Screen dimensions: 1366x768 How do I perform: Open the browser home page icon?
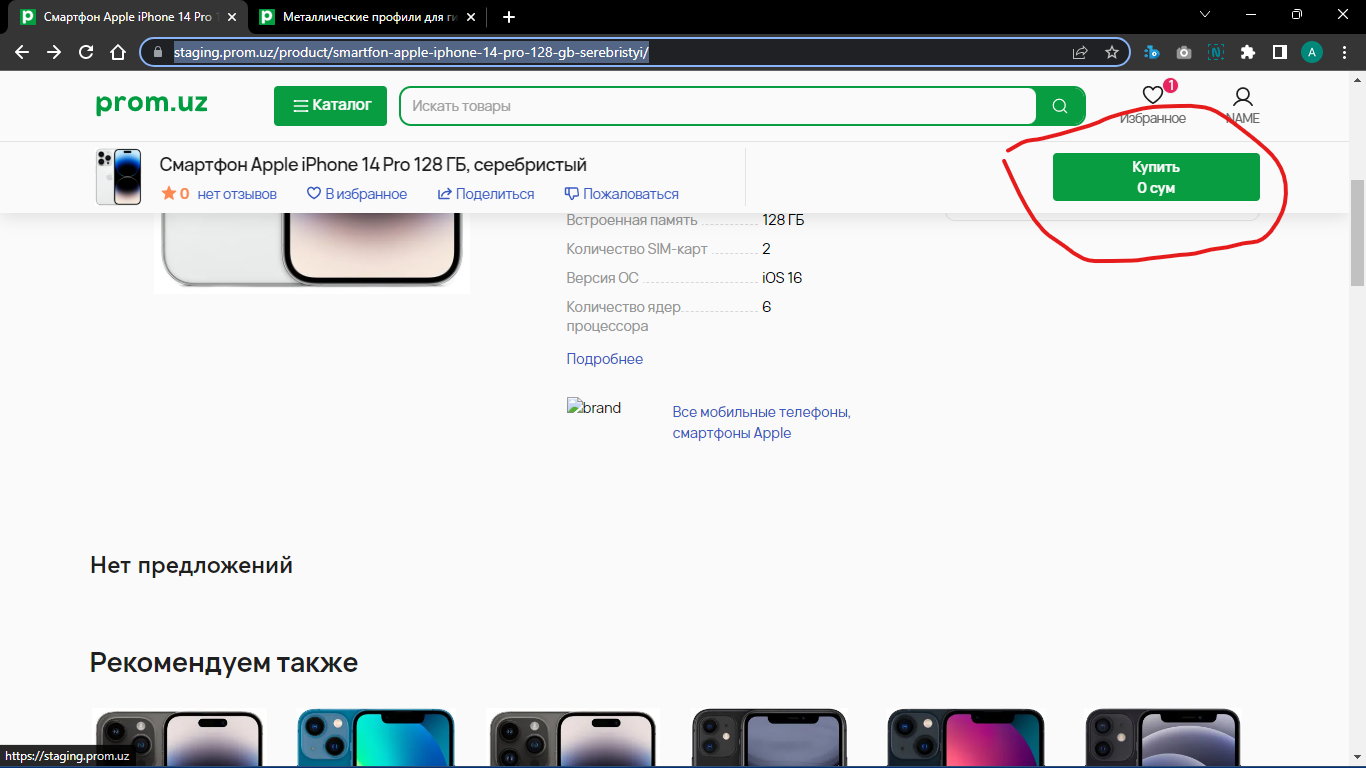click(x=118, y=52)
